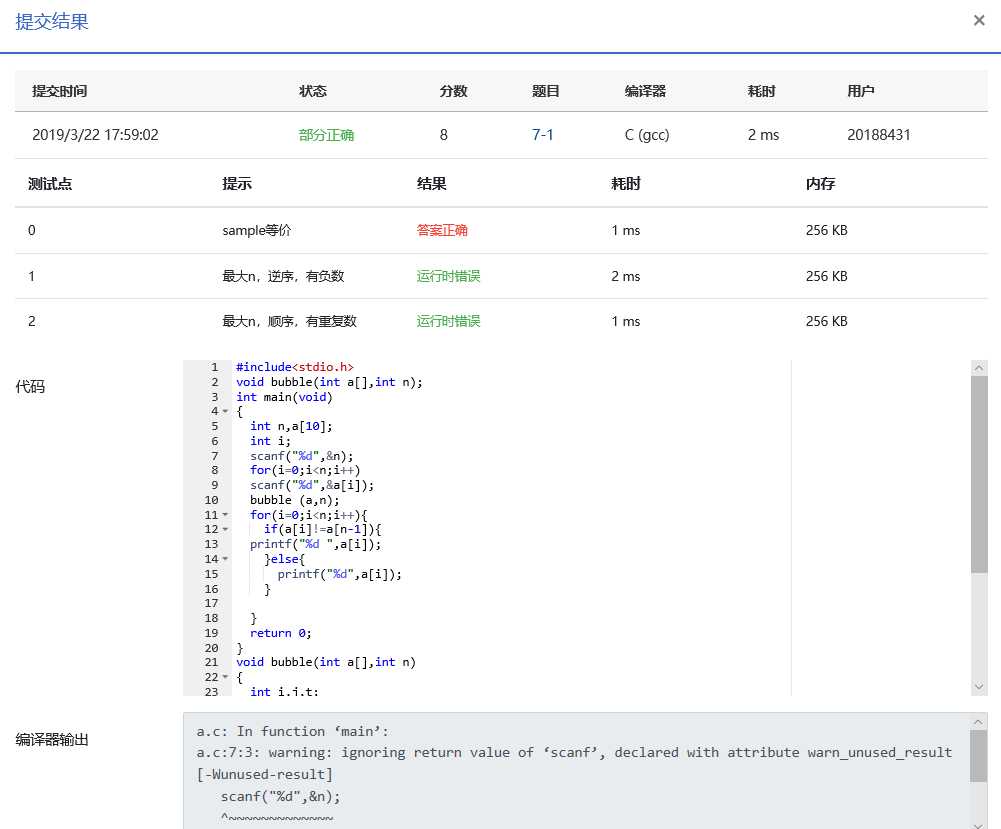Click compiler value C (gcc)
Image resolution: width=1001 pixels, height=829 pixels.
tap(647, 135)
